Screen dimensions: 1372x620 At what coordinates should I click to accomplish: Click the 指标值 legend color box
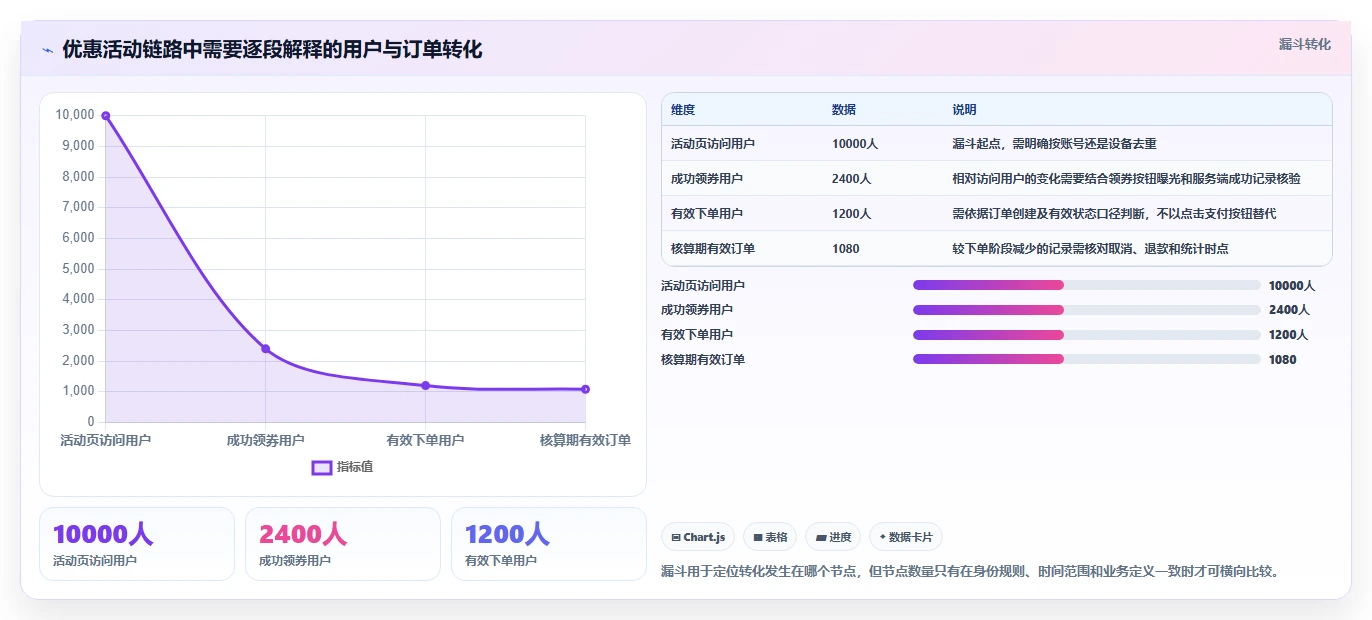[321, 467]
